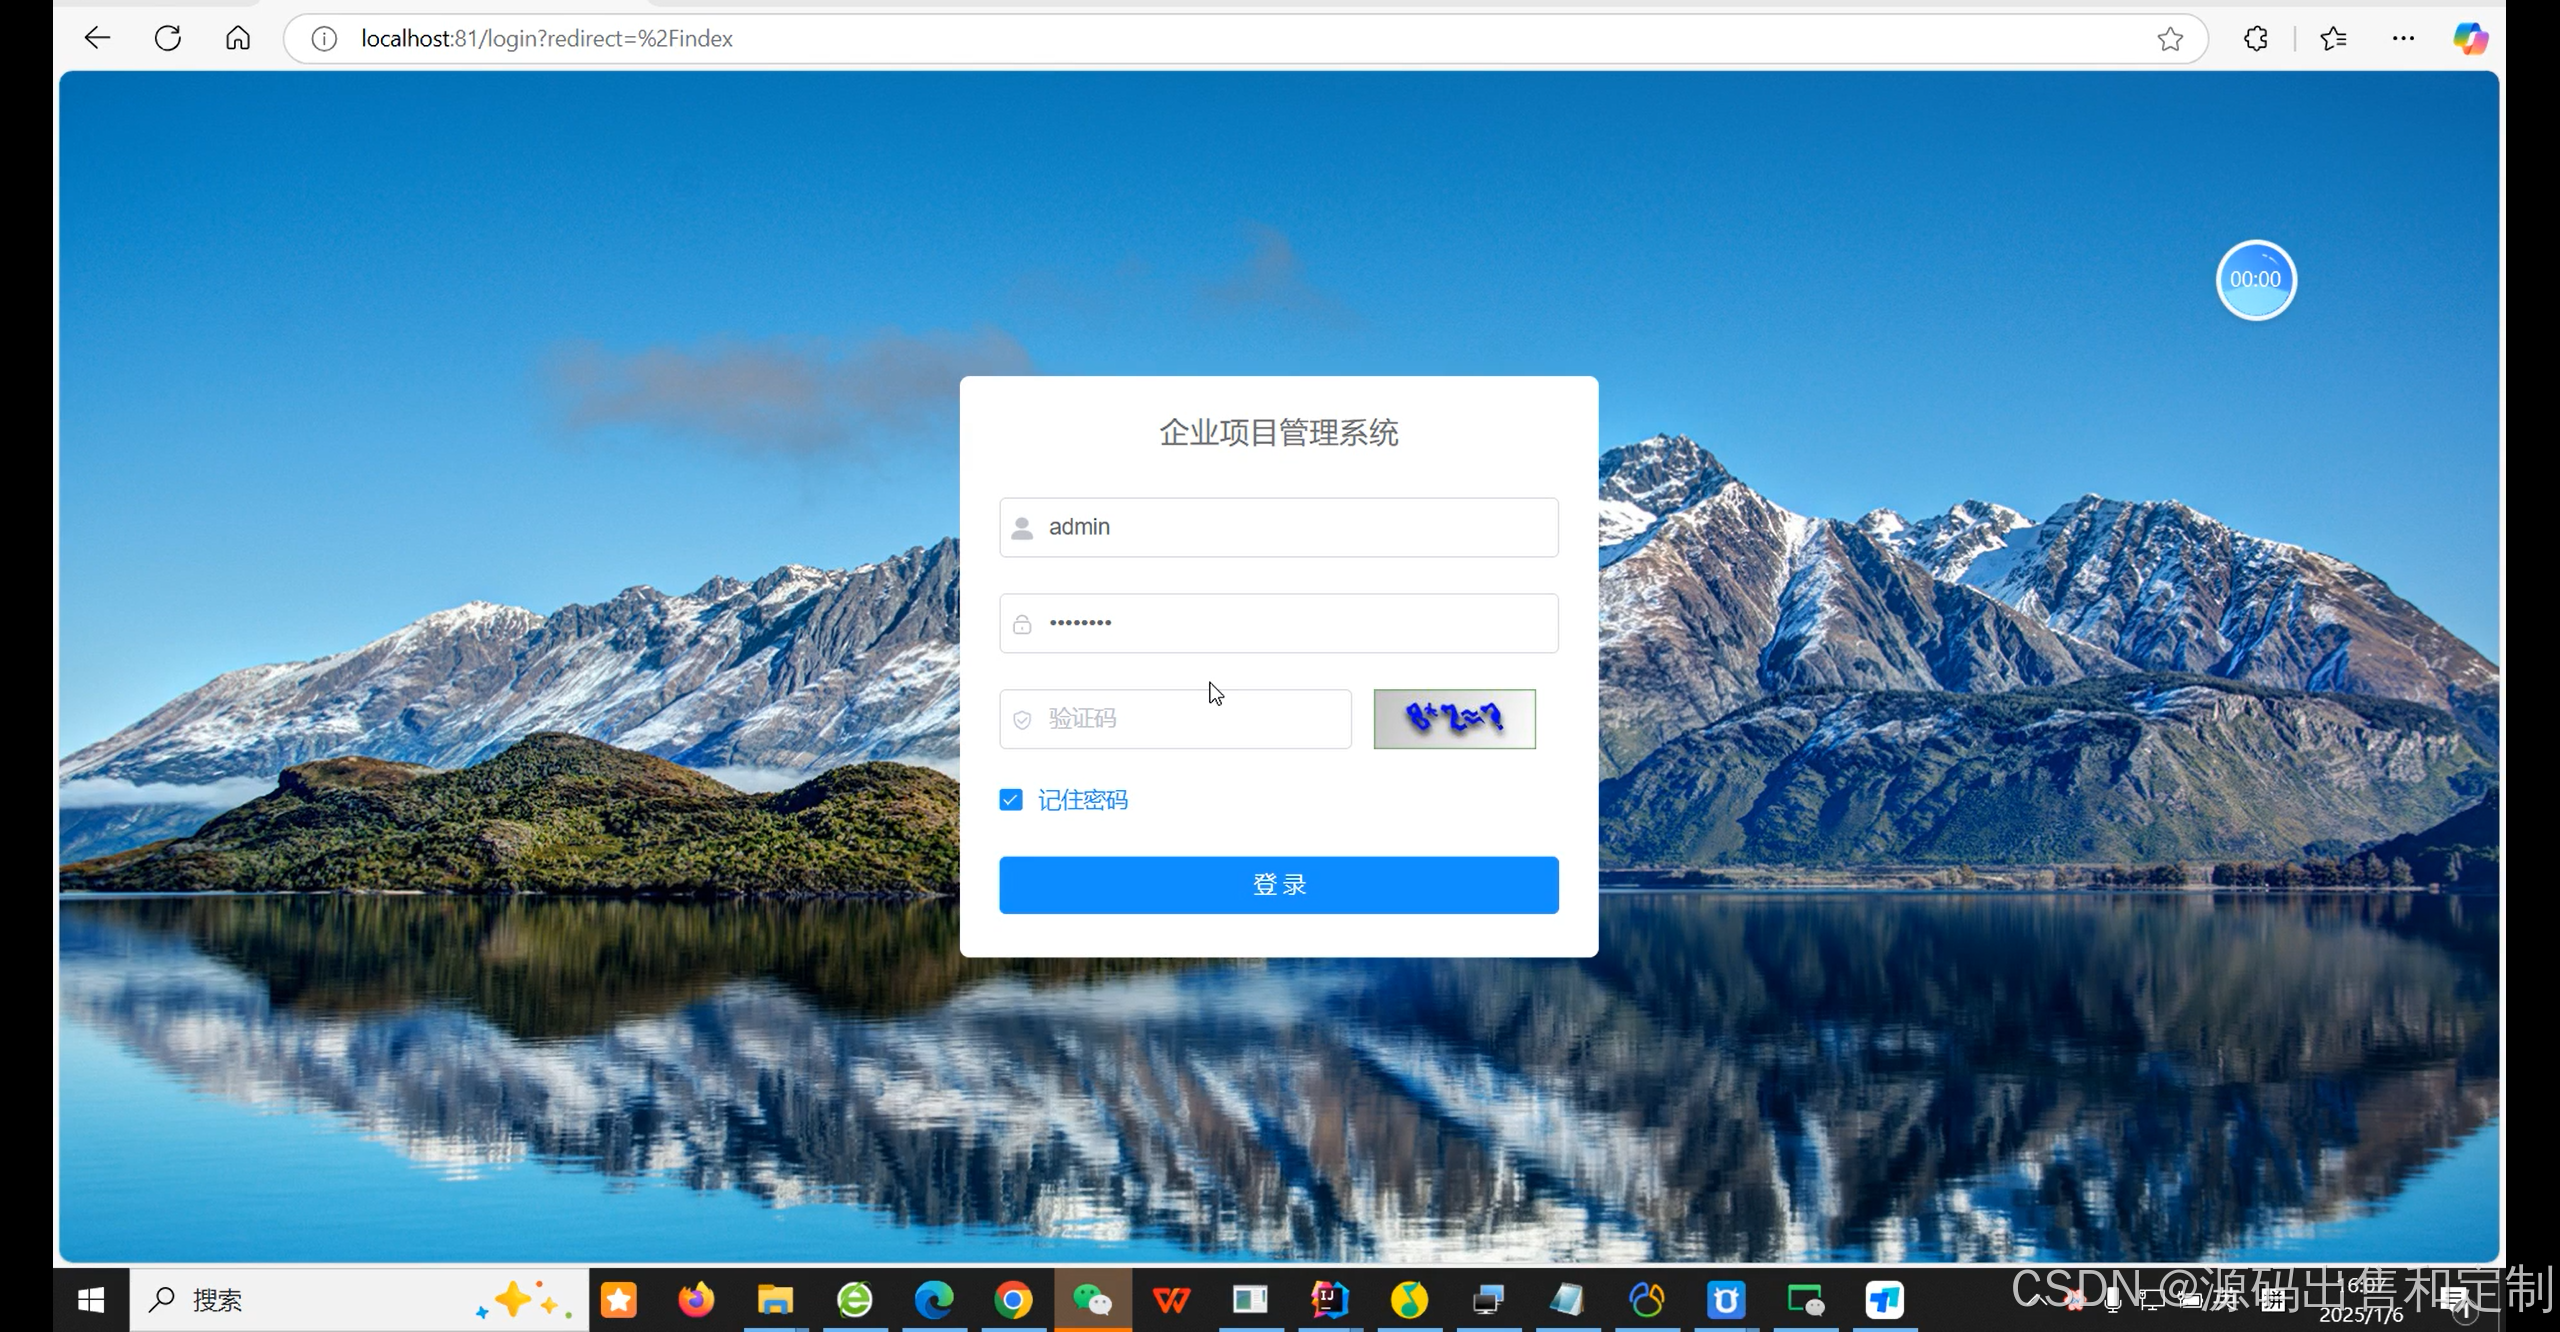Open browser settings and more menu
Viewport: 2560px width, 1332px height.
[2403, 39]
